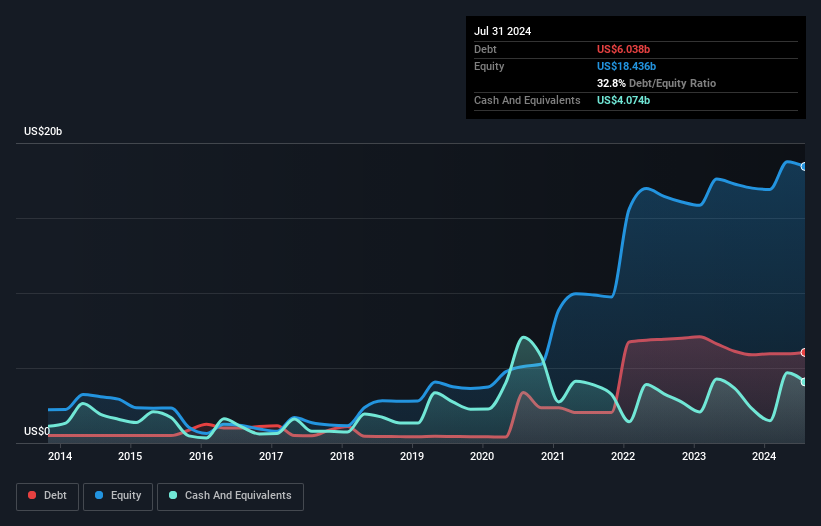Click the 2019 x-axis label
Screen dimensions: 821x526
412,456
